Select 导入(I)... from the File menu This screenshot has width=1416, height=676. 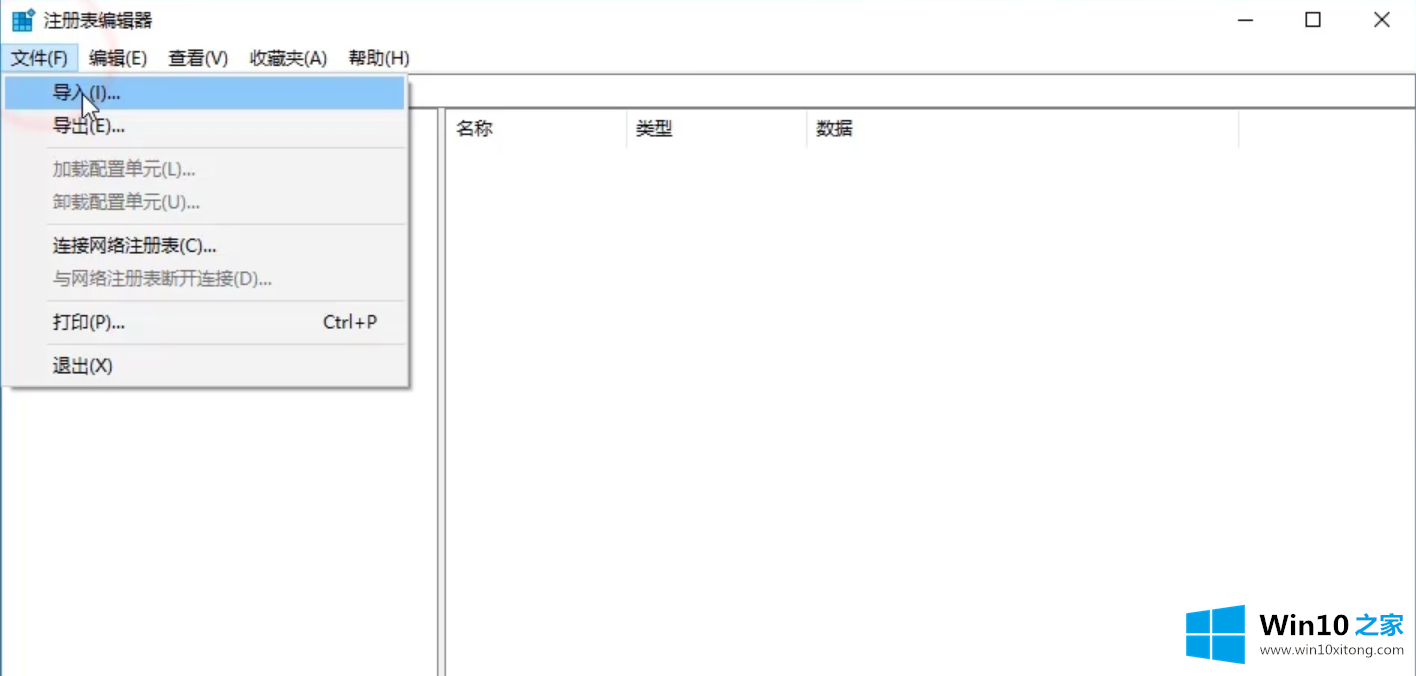[x=86, y=93]
